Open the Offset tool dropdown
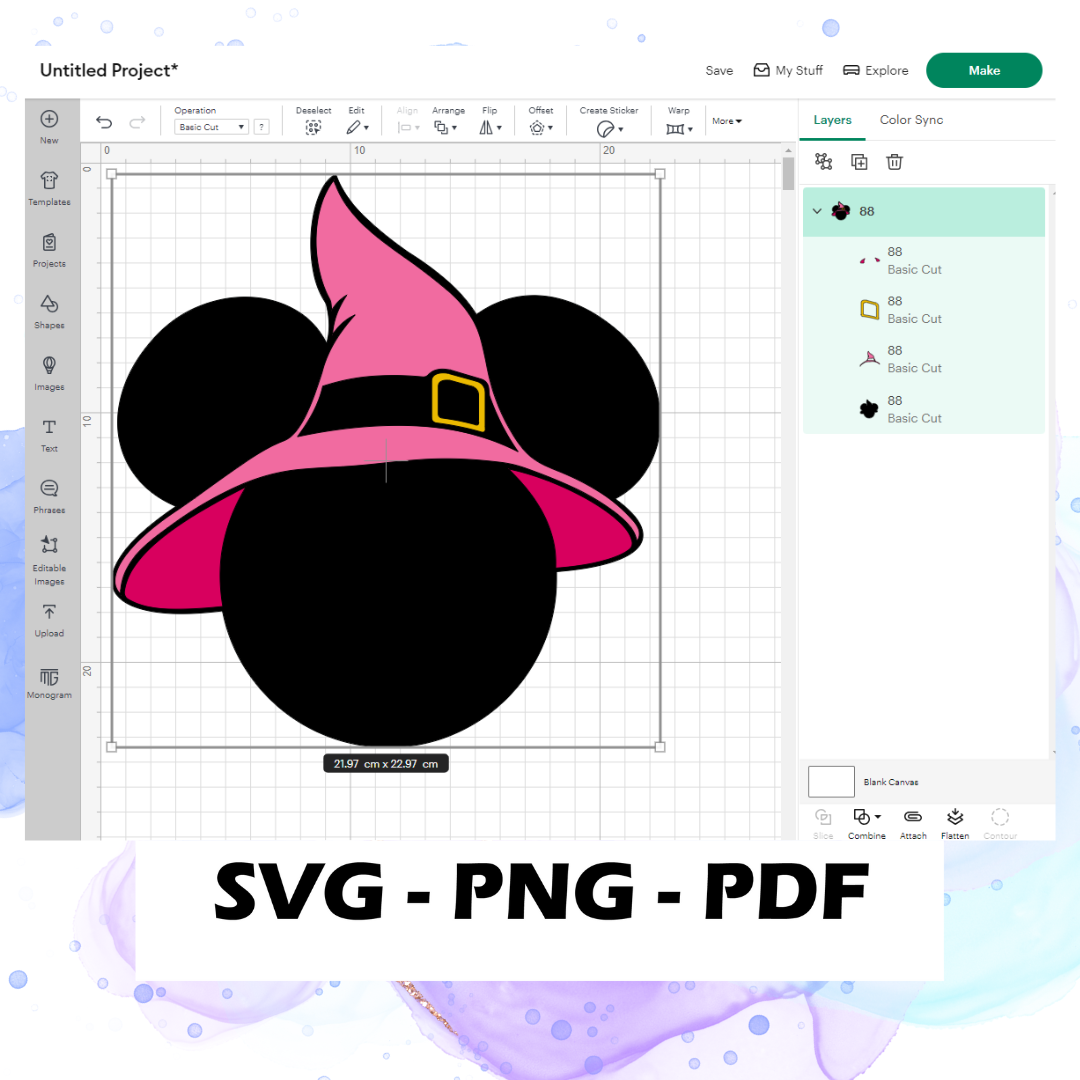Image resolution: width=1080 pixels, height=1080 pixels. click(x=541, y=127)
